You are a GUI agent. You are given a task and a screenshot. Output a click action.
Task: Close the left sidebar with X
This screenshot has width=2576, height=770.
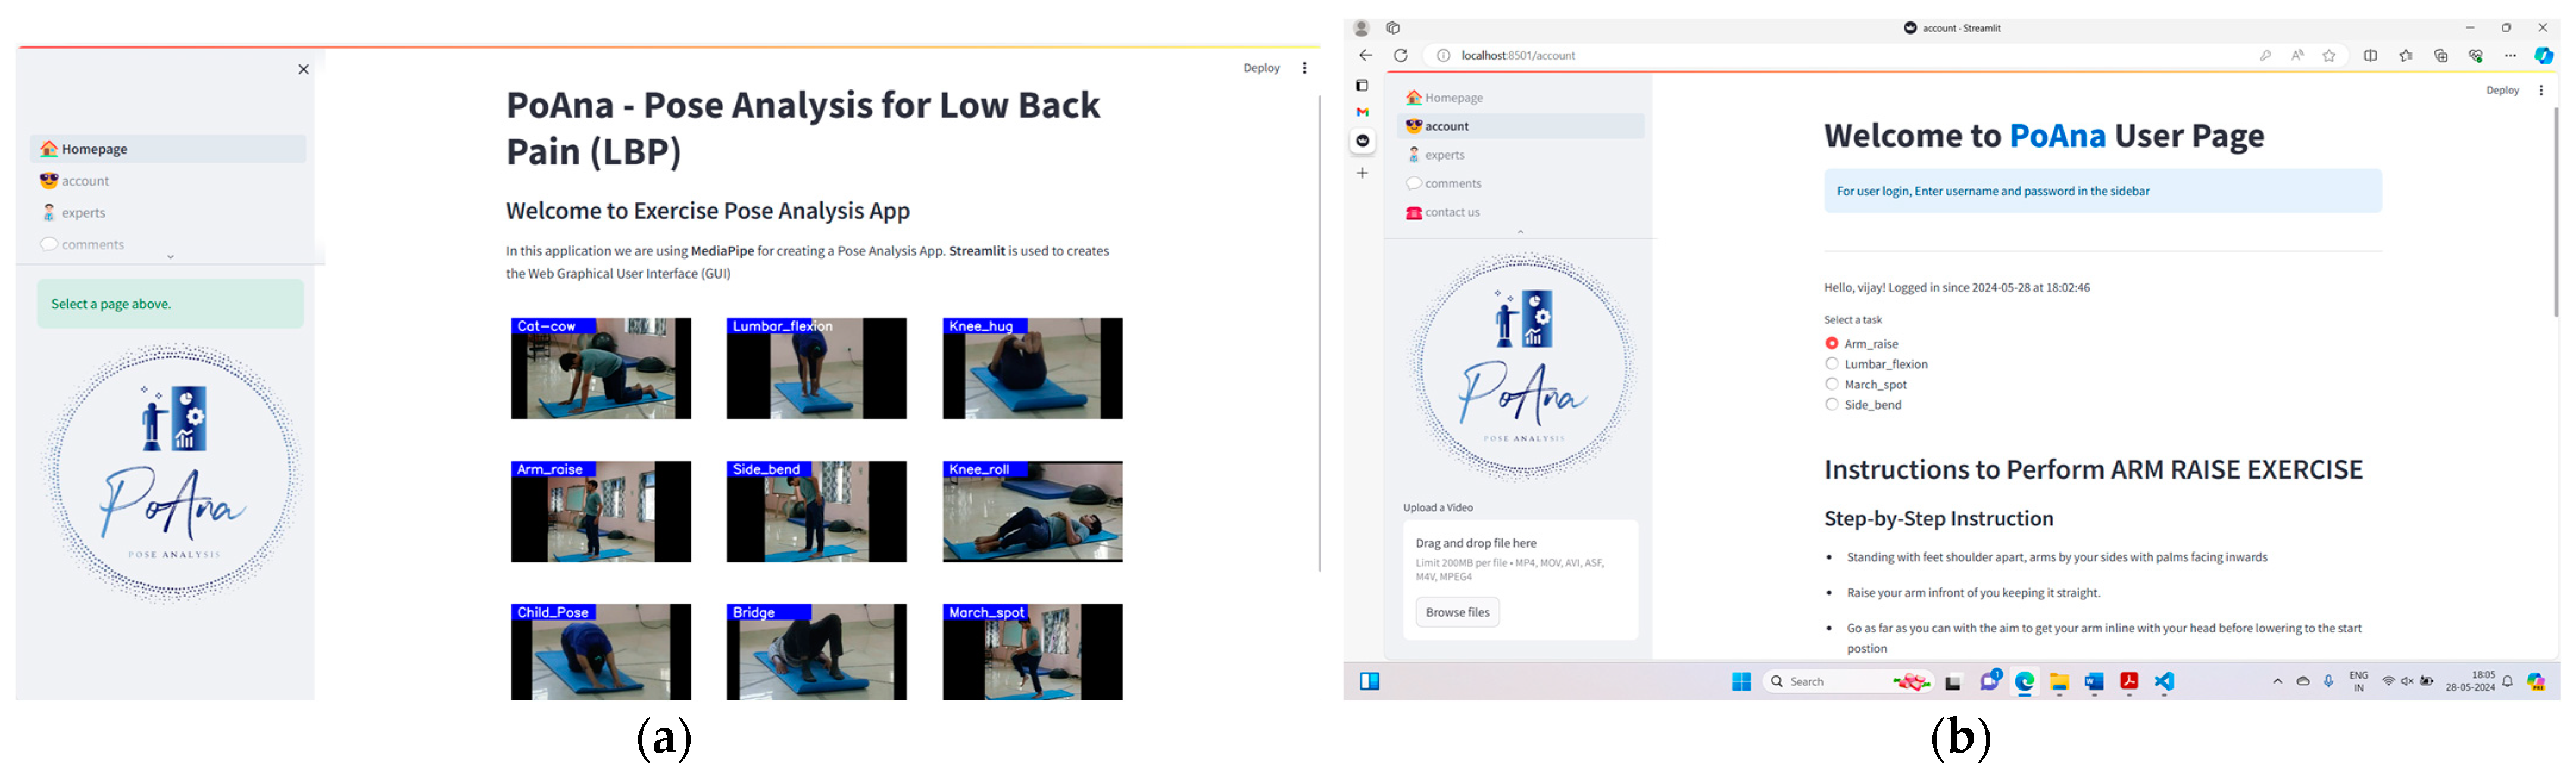[x=303, y=69]
